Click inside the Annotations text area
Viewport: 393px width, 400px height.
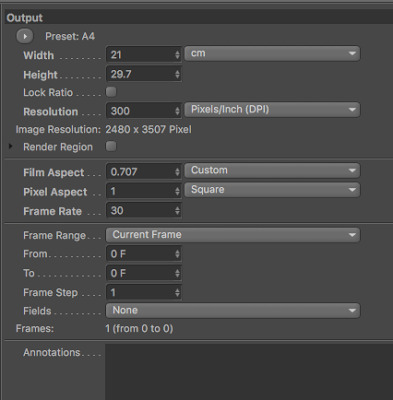pyautogui.click(x=249, y=372)
